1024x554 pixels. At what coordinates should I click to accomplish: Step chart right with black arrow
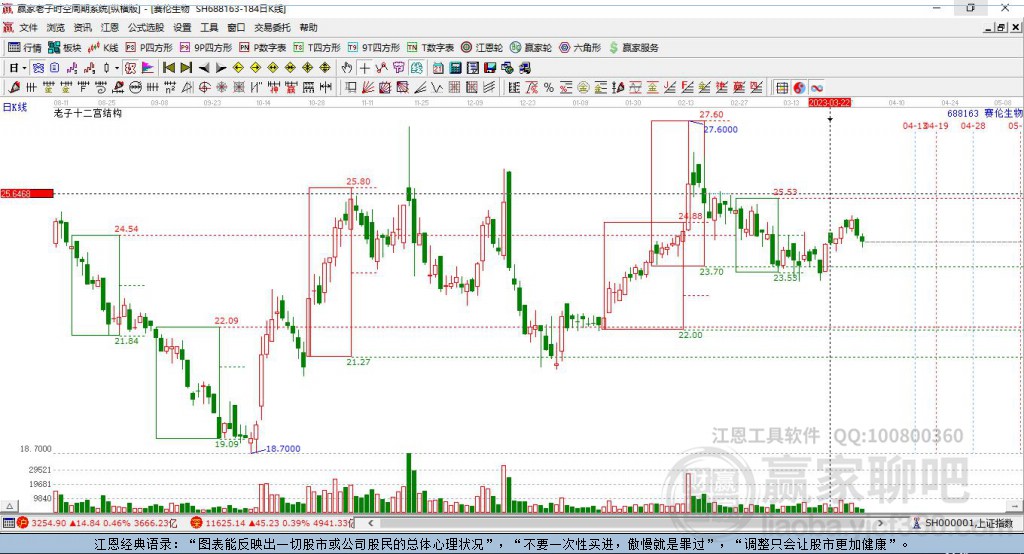click(221, 68)
